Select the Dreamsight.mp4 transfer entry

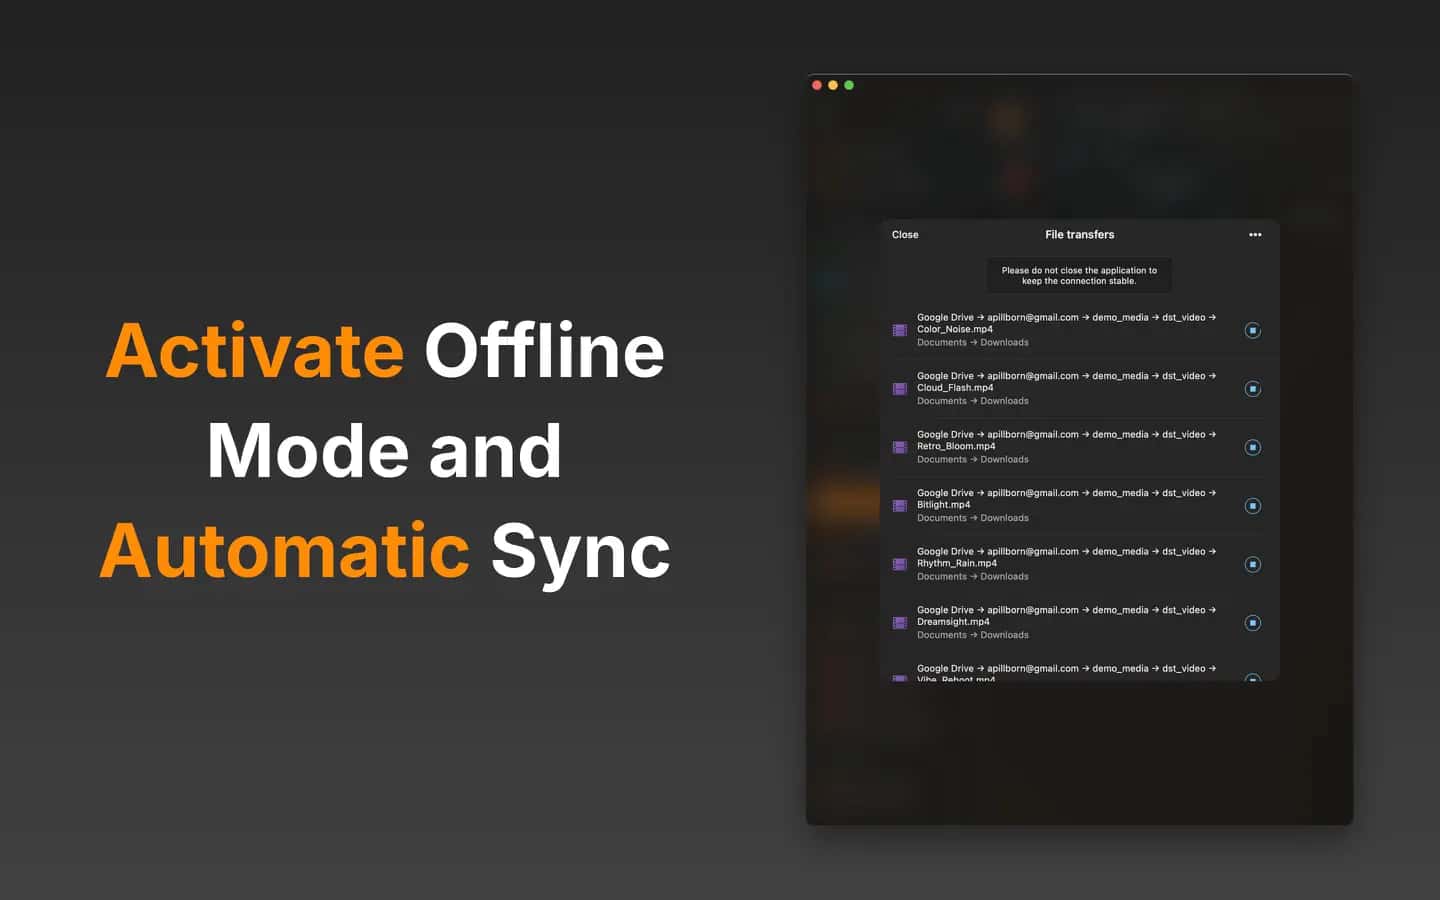click(x=1080, y=623)
